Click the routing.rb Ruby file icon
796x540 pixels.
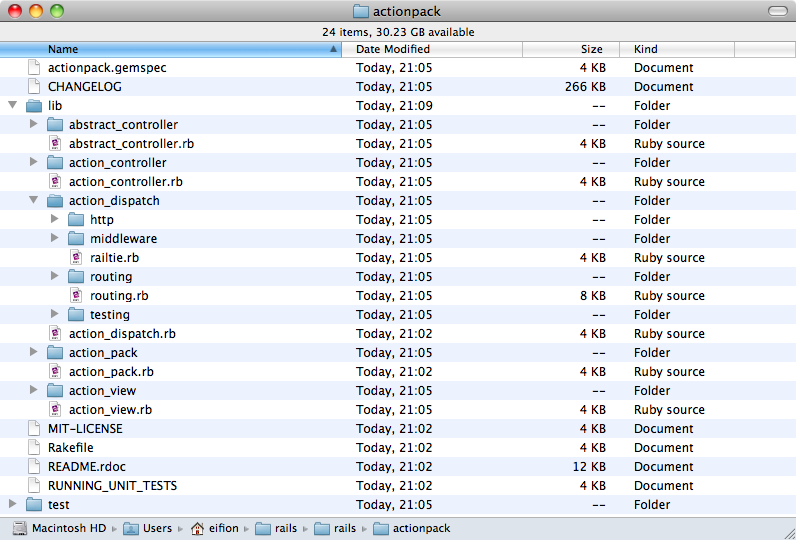point(76,295)
